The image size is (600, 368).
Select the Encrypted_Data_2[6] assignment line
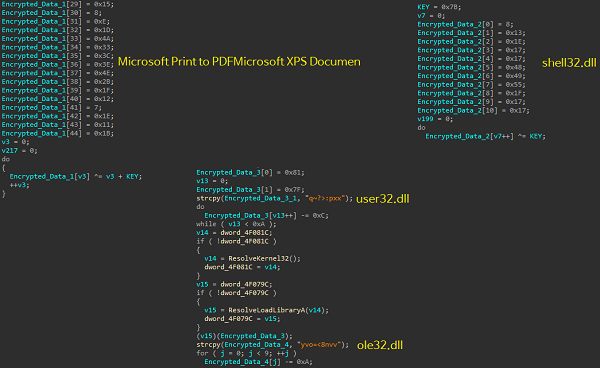point(471,76)
